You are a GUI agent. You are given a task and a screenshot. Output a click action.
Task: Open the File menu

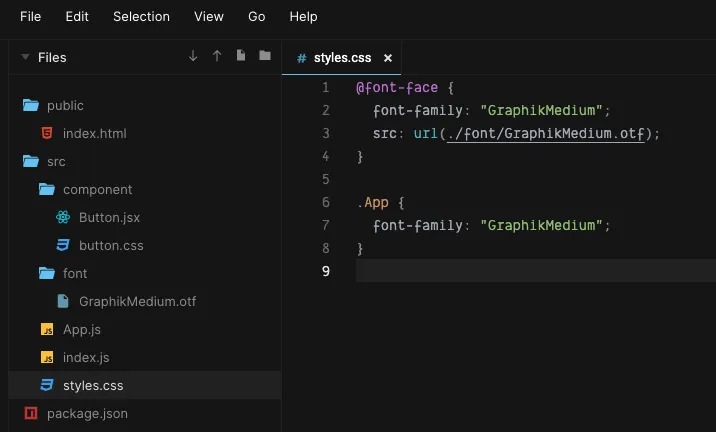(31, 17)
